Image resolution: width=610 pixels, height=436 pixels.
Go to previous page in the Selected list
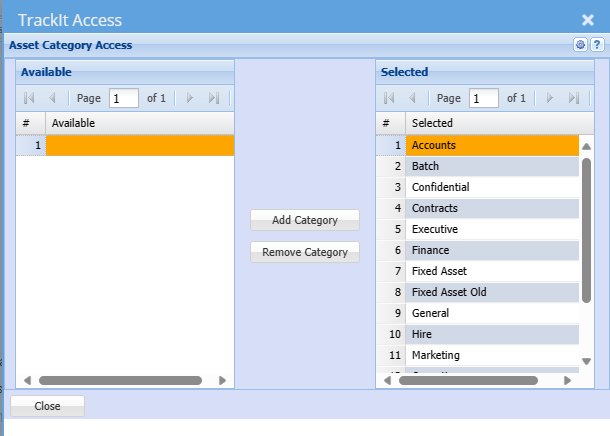tap(412, 98)
